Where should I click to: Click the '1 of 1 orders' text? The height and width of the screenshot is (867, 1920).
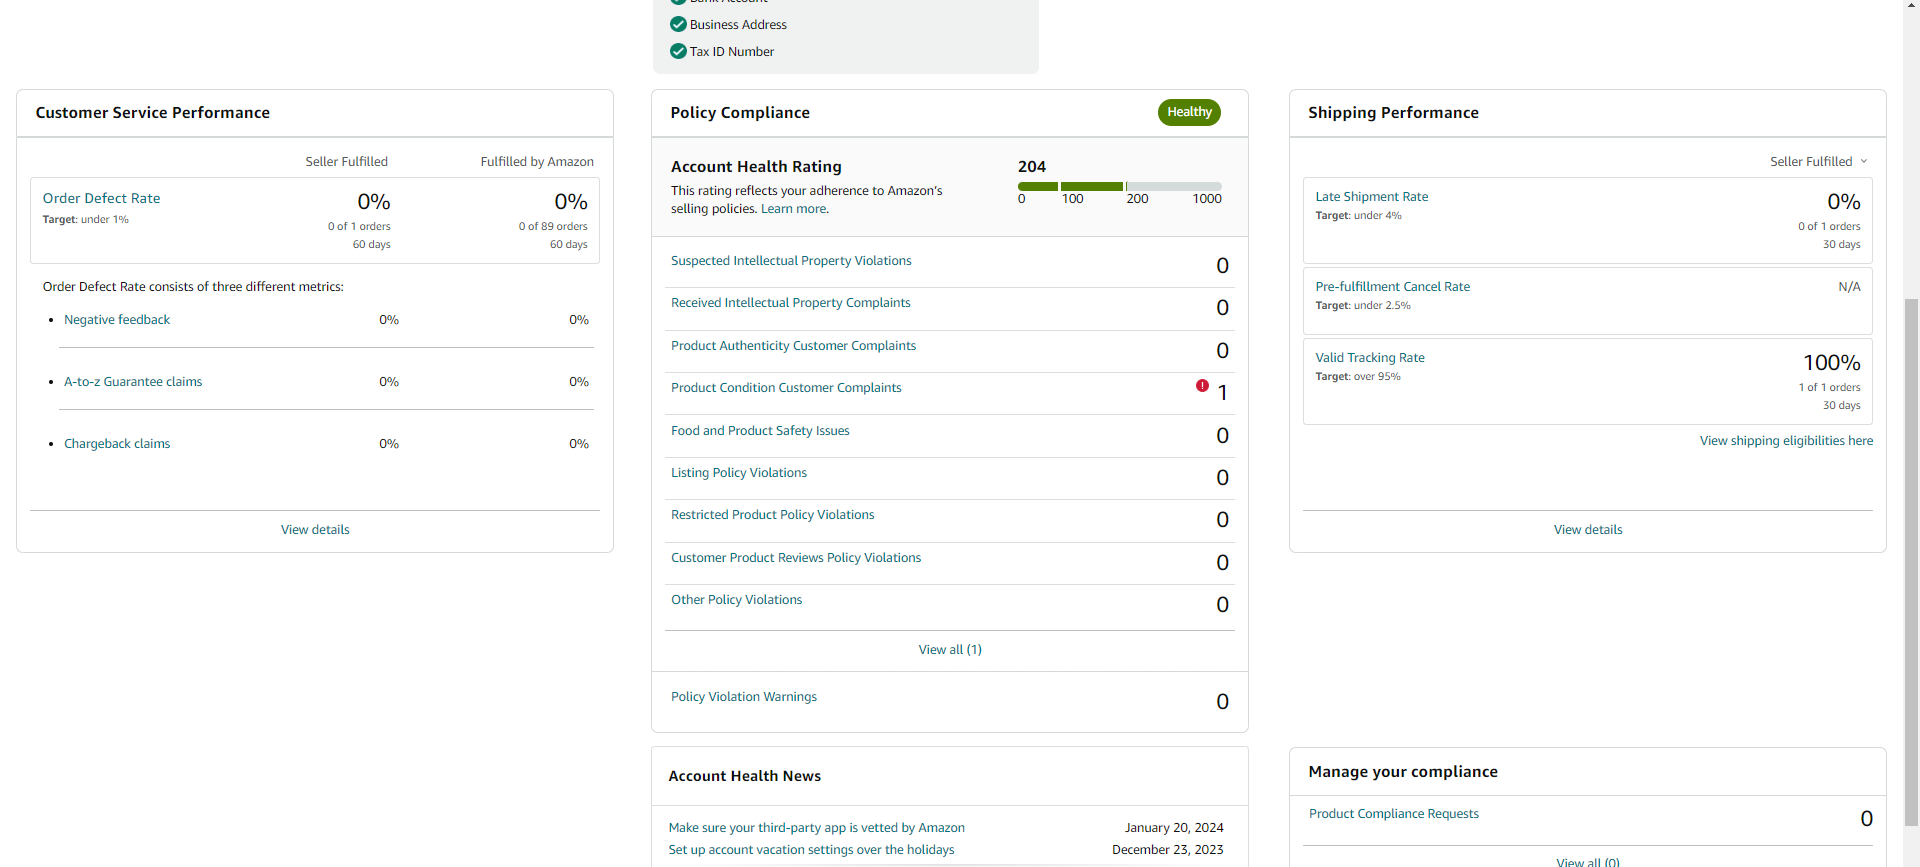coord(1829,388)
